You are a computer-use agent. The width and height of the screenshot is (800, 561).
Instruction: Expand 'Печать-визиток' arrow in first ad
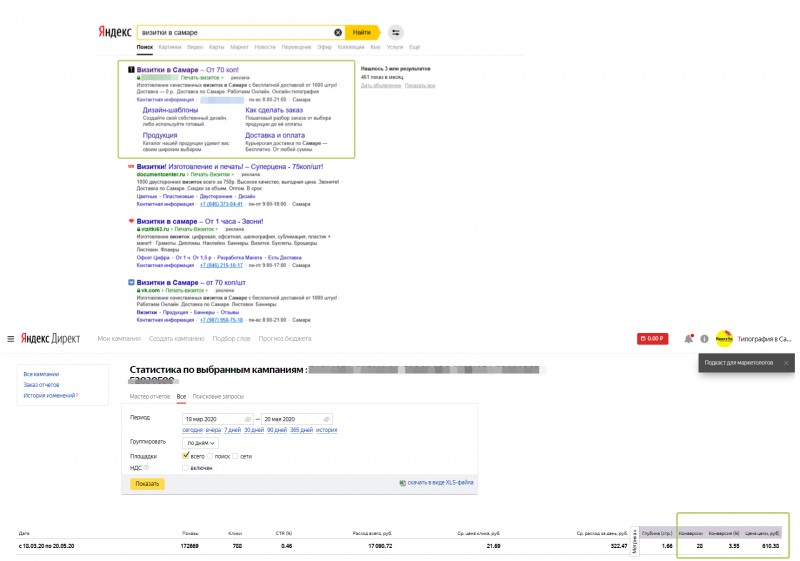222,78
